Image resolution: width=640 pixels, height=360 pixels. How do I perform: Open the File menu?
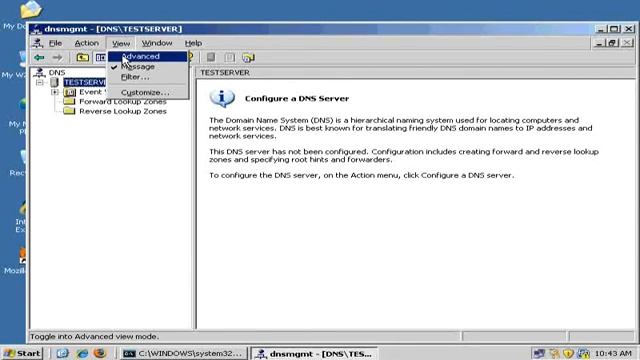click(55, 43)
